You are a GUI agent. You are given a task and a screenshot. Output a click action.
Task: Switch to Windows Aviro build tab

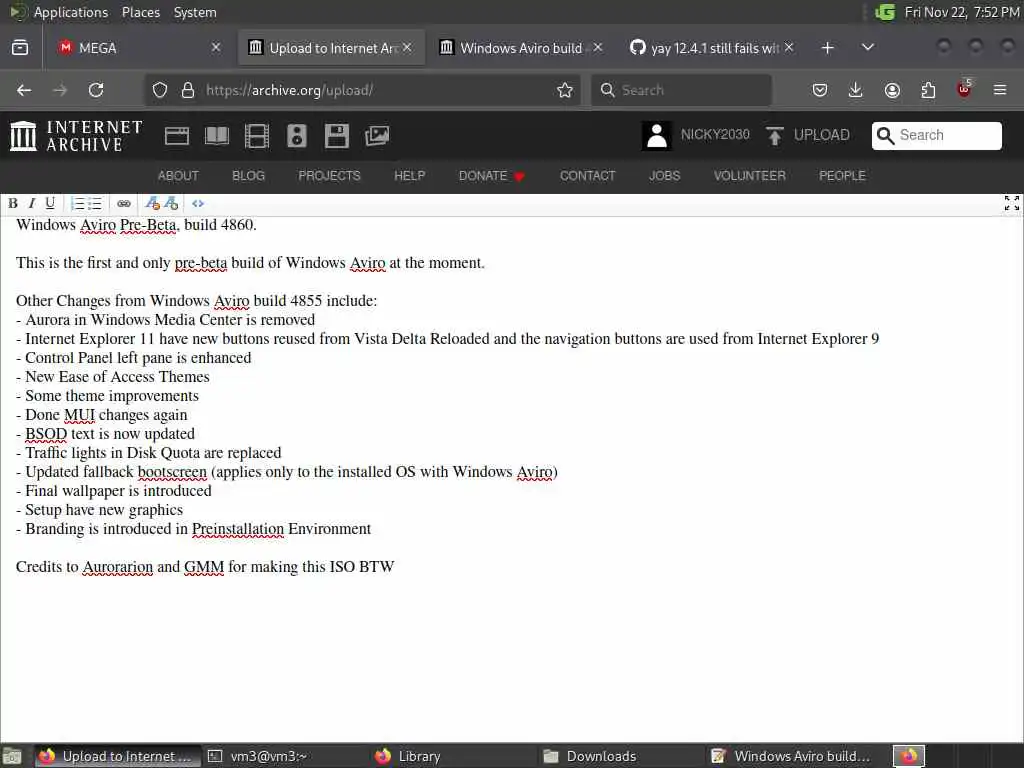[x=520, y=48]
